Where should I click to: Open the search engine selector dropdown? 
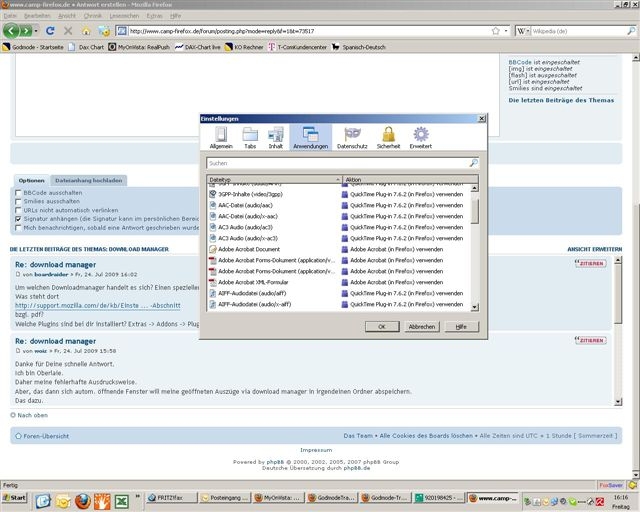pos(524,31)
